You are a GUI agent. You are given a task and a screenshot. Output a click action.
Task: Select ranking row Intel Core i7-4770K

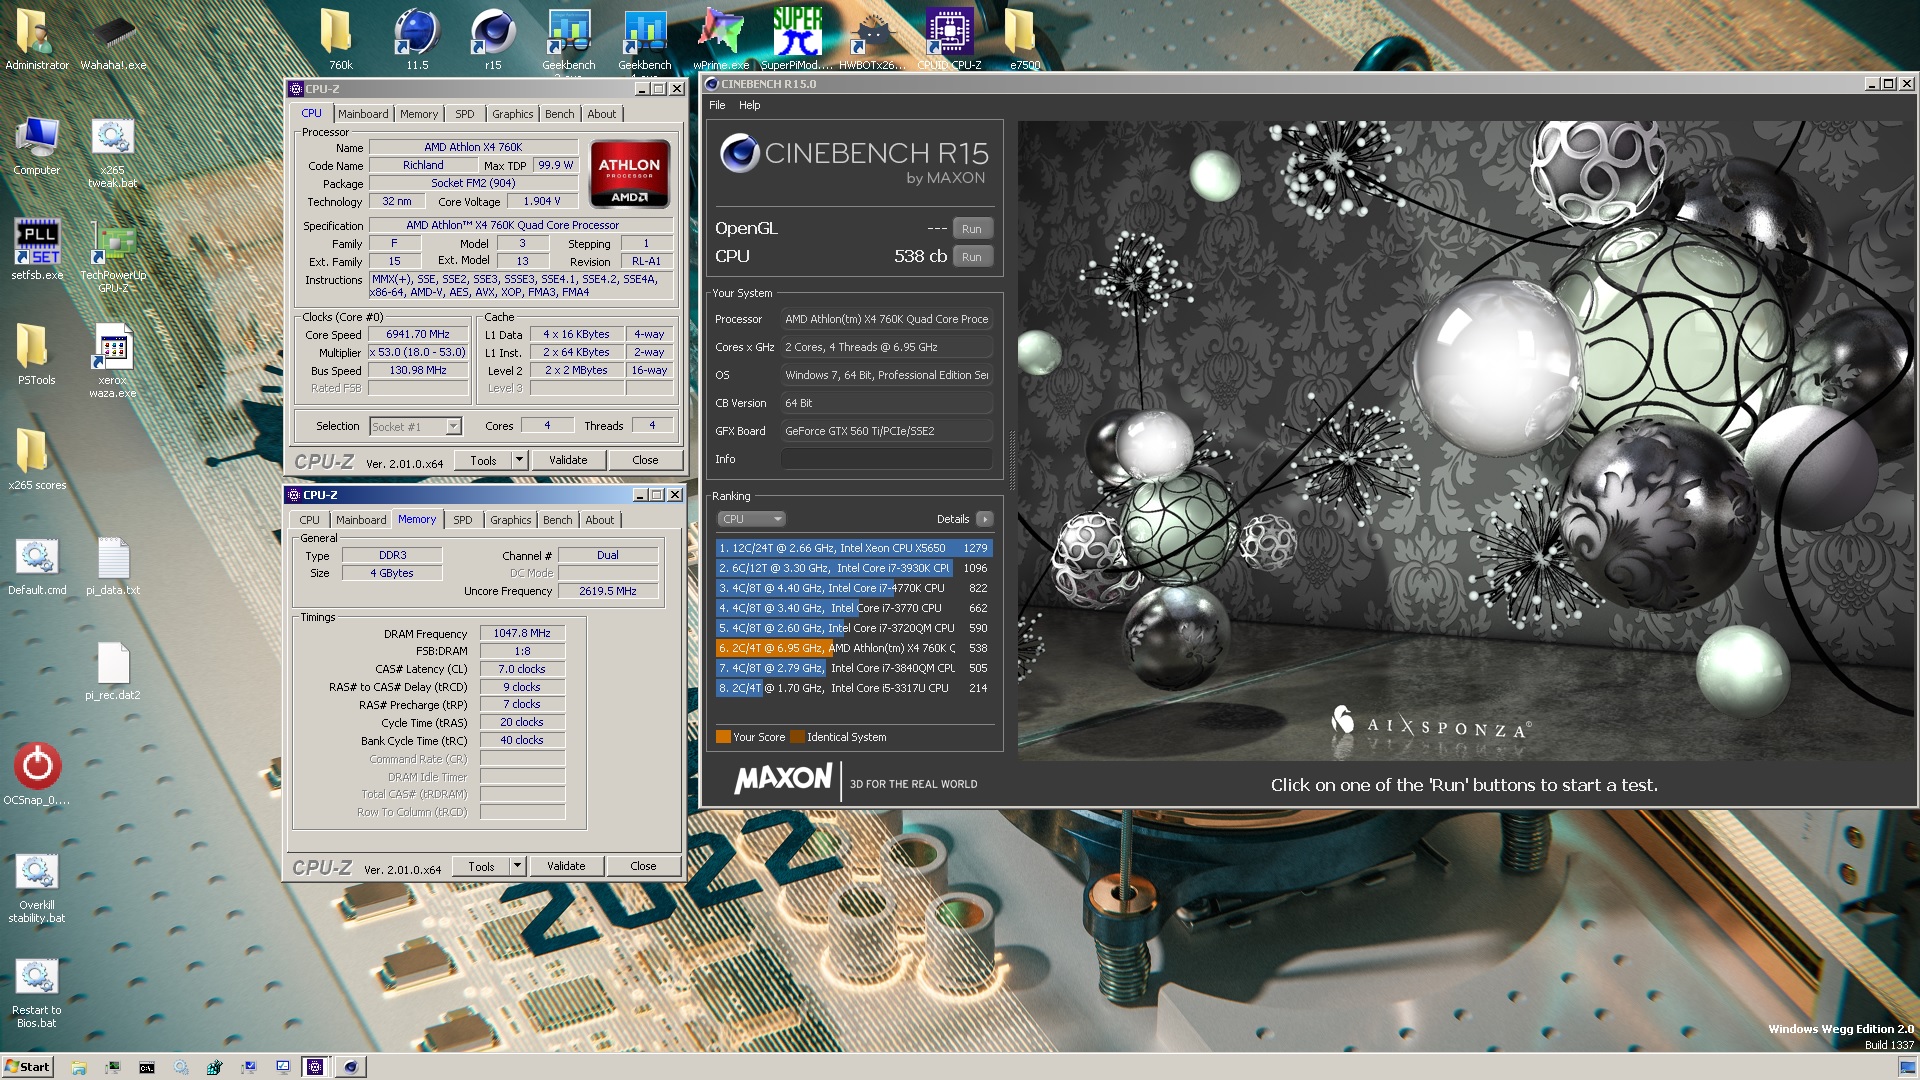854,588
